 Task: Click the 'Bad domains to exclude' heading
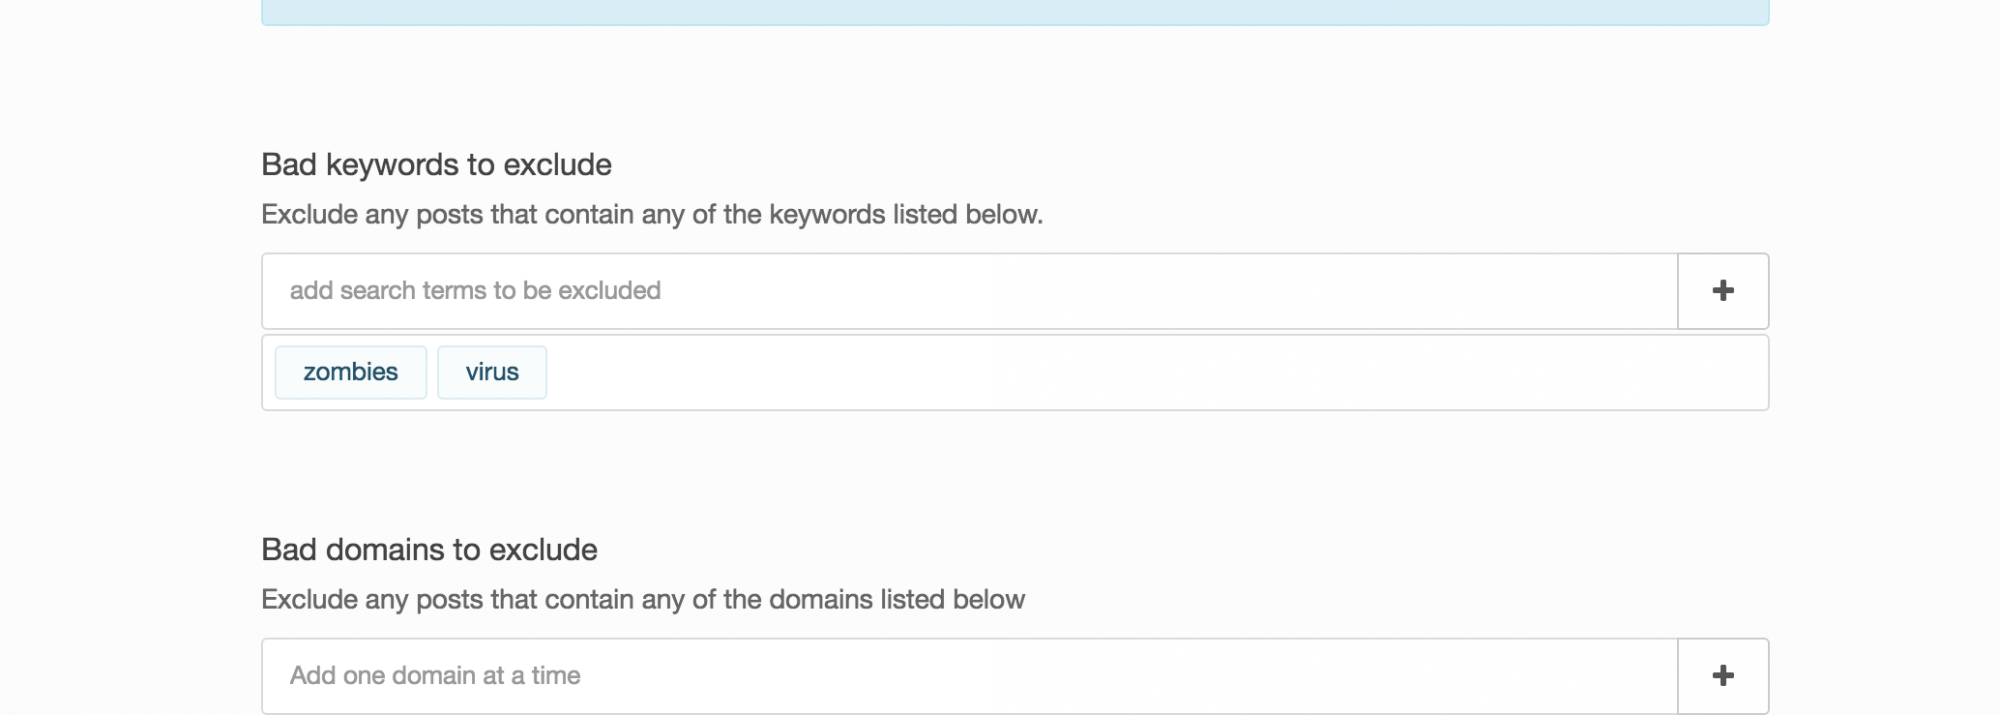[429, 550]
